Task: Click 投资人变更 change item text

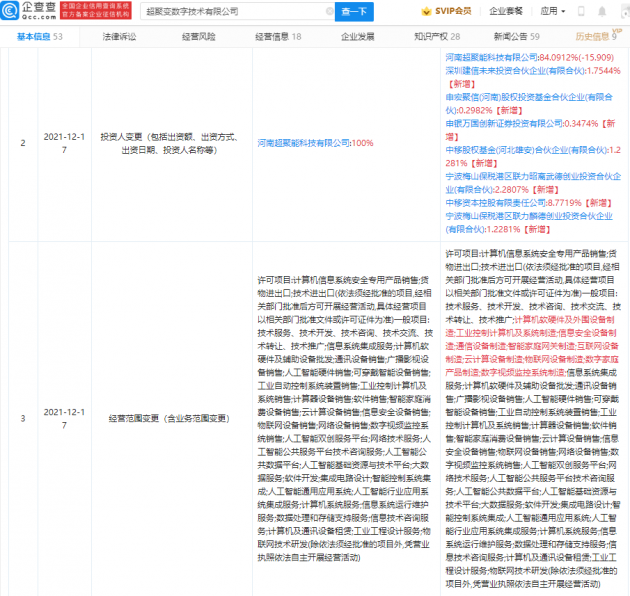Action: pyautogui.click(x=169, y=143)
